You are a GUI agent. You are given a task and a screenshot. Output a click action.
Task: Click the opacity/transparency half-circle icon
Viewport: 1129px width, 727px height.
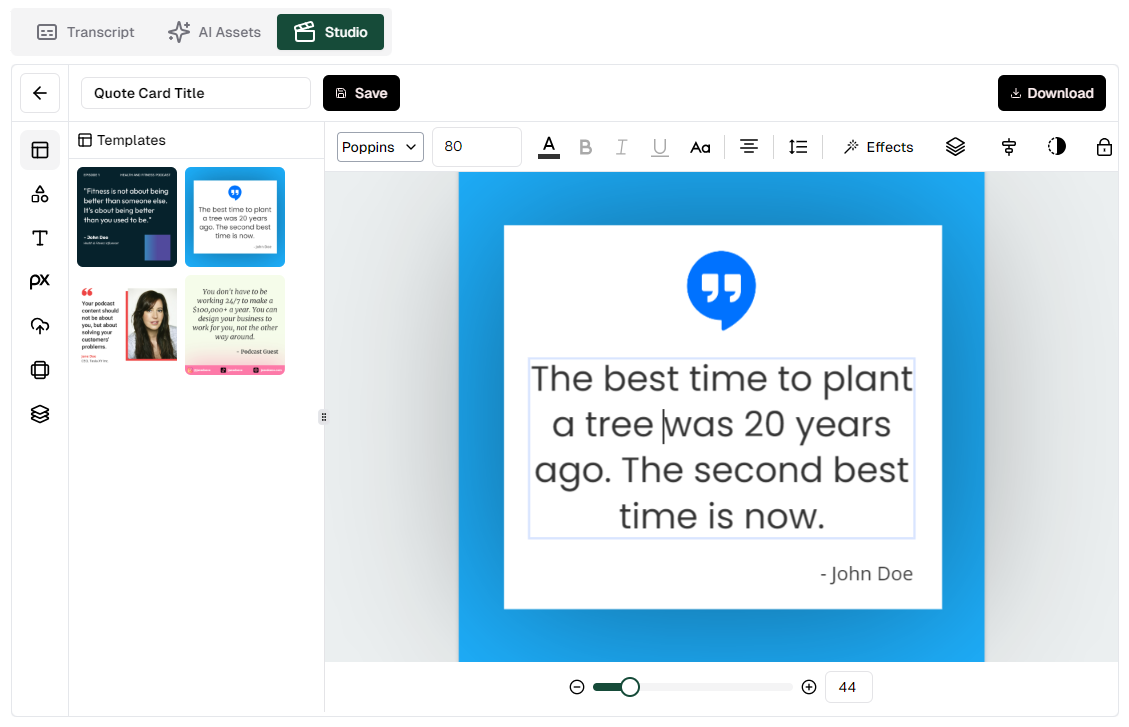1057,147
